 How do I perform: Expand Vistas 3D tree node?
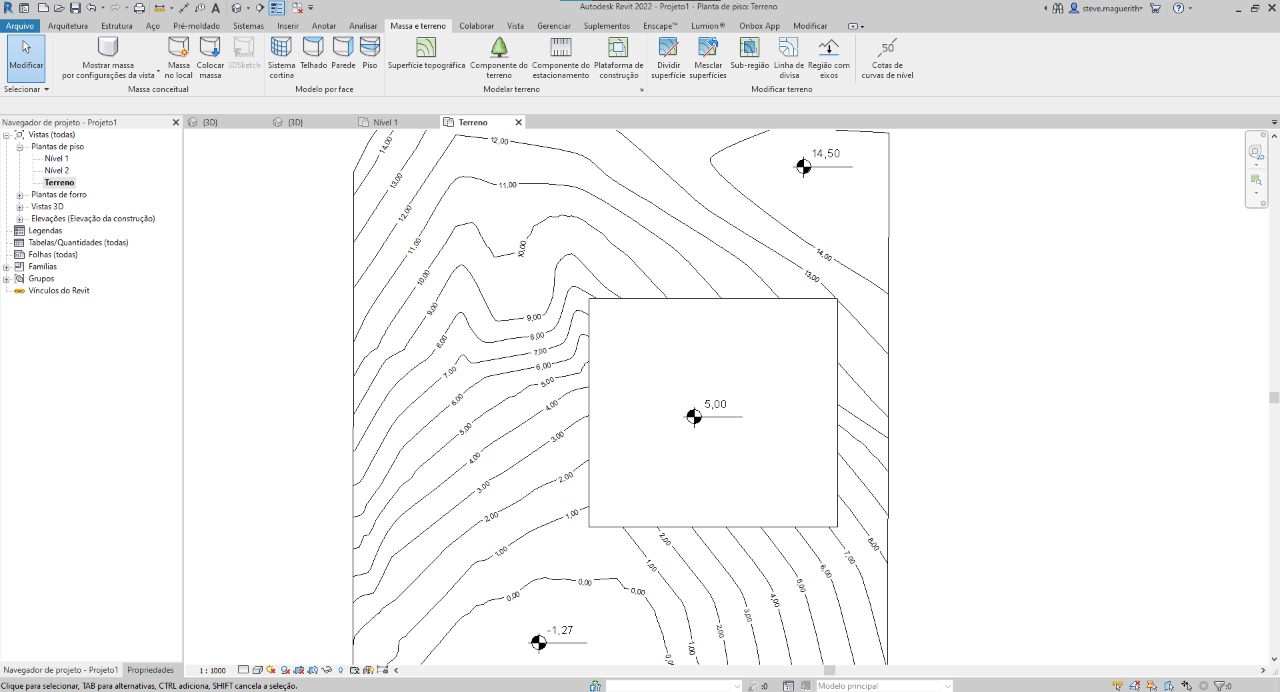click(x=19, y=207)
